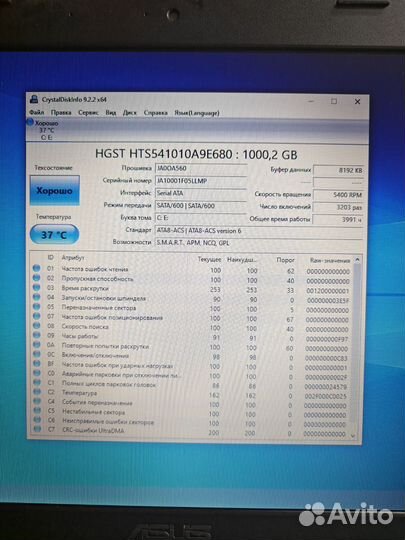Select the Переназначенные сектора attribute text

[x=99, y=308]
